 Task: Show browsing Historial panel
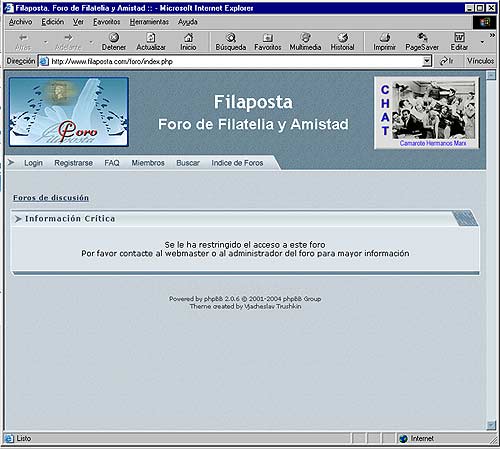tap(342, 42)
